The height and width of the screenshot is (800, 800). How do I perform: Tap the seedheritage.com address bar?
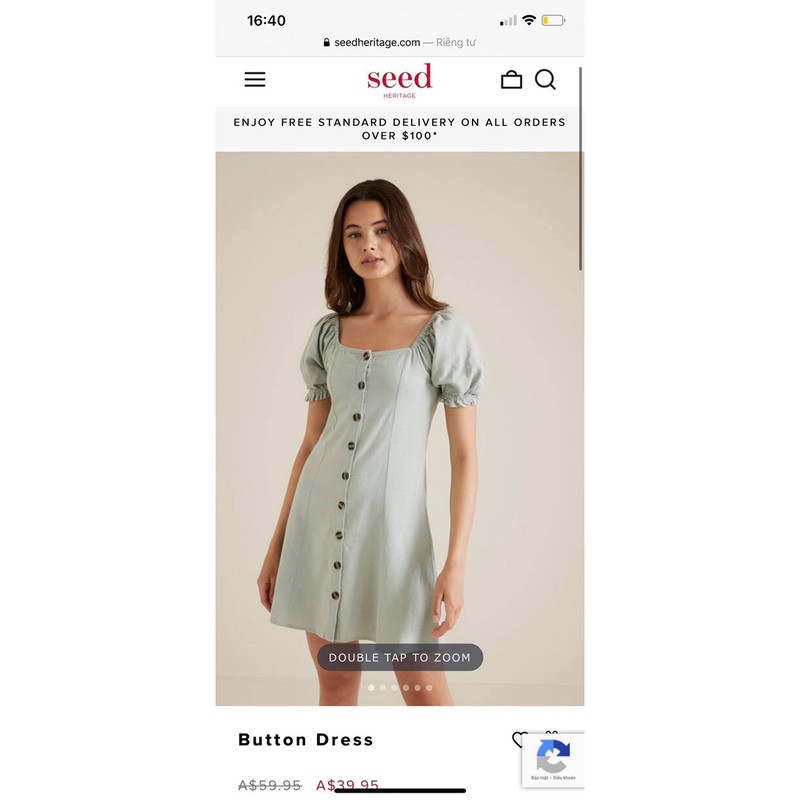click(399, 42)
